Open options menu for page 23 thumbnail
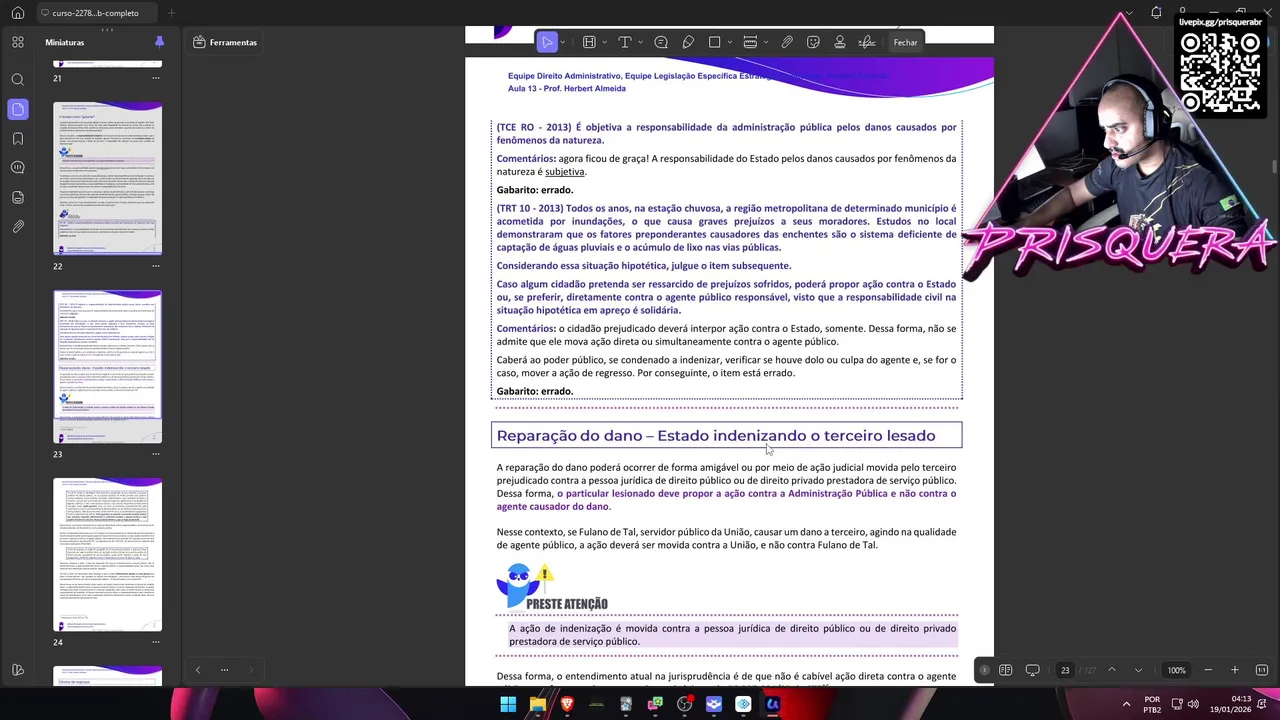Image resolution: width=1280 pixels, height=720 pixels. (156, 454)
